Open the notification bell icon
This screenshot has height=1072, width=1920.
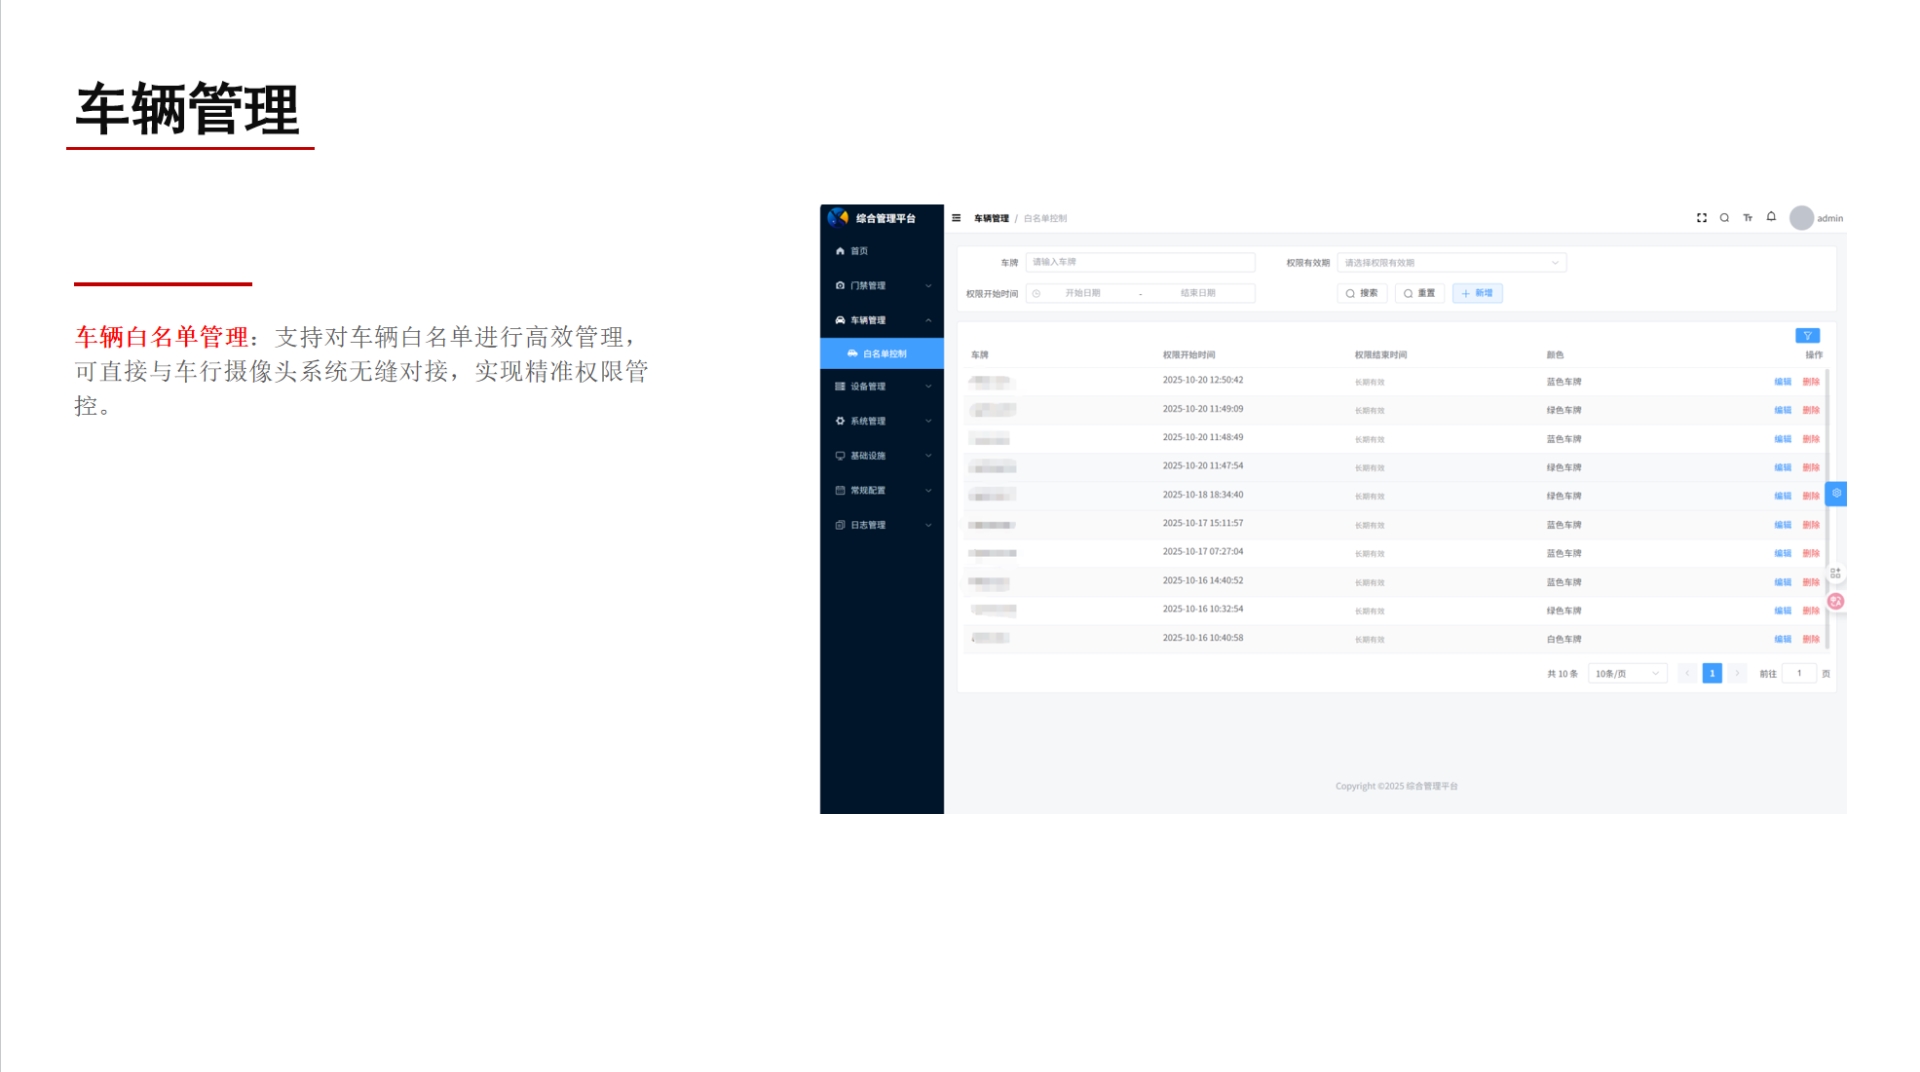click(x=1771, y=217)
